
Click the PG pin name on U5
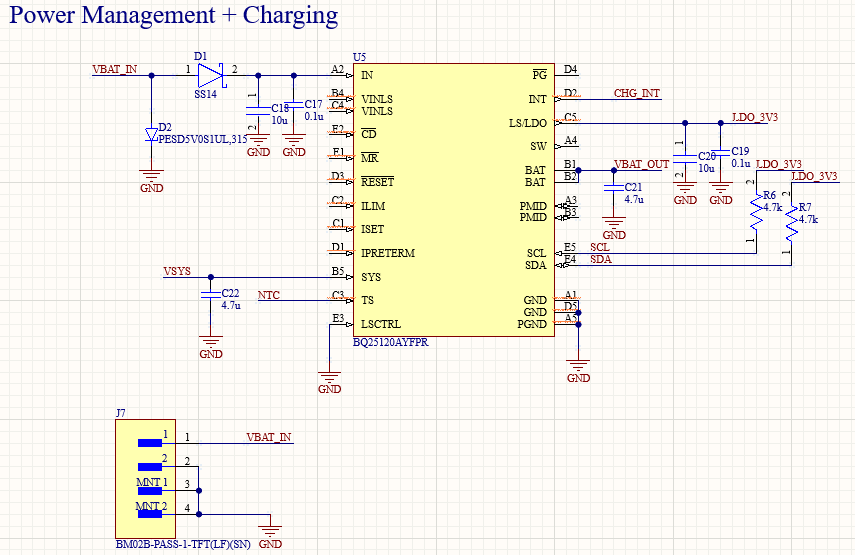539,75
